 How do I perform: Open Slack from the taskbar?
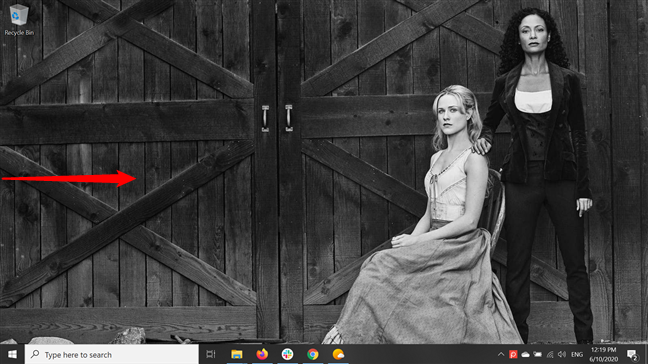click(287, 354)
